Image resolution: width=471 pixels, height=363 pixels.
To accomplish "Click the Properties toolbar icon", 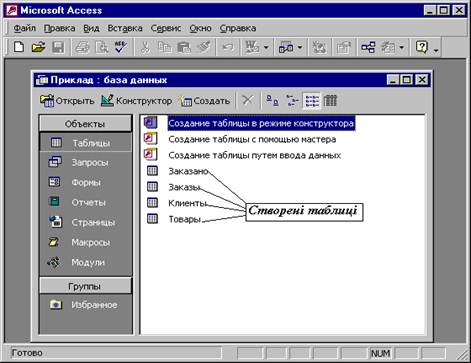I will (x=343, y=47).
